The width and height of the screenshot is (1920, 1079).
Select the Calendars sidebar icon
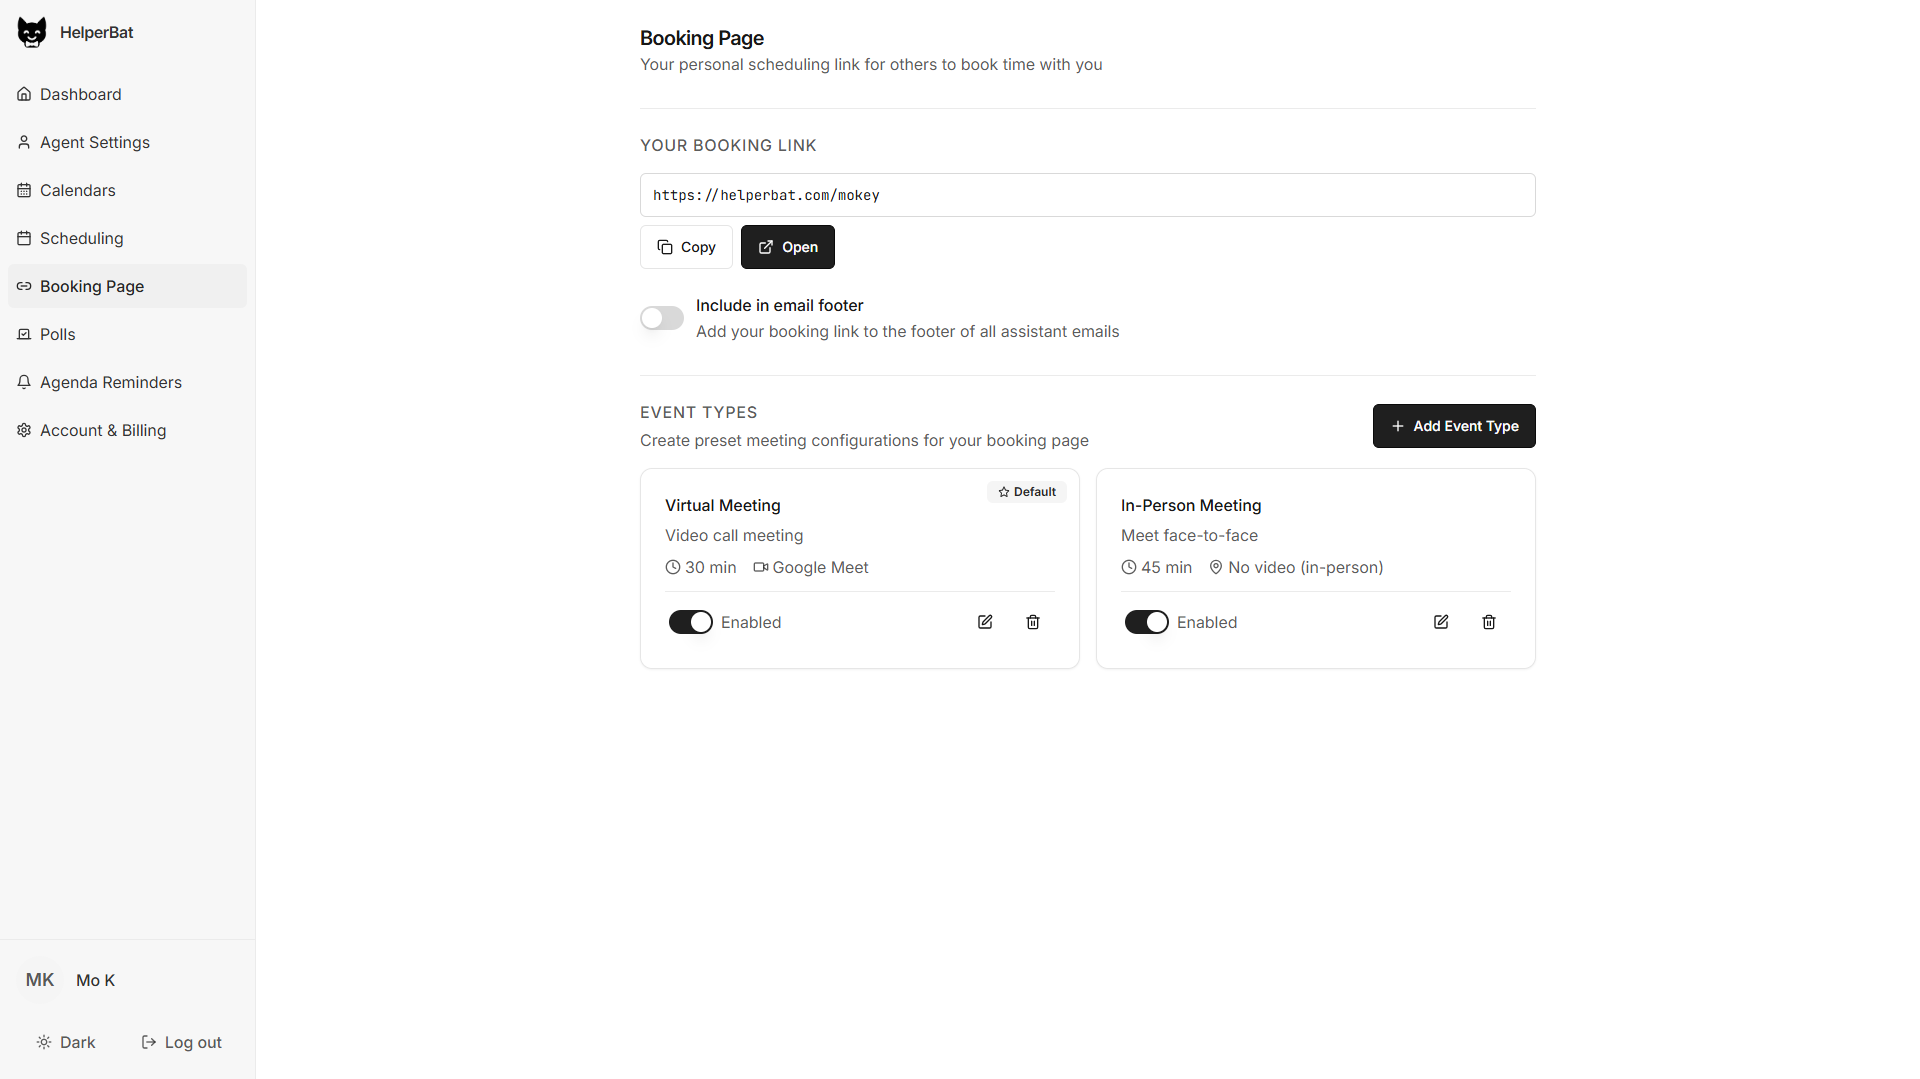point(24,190)
